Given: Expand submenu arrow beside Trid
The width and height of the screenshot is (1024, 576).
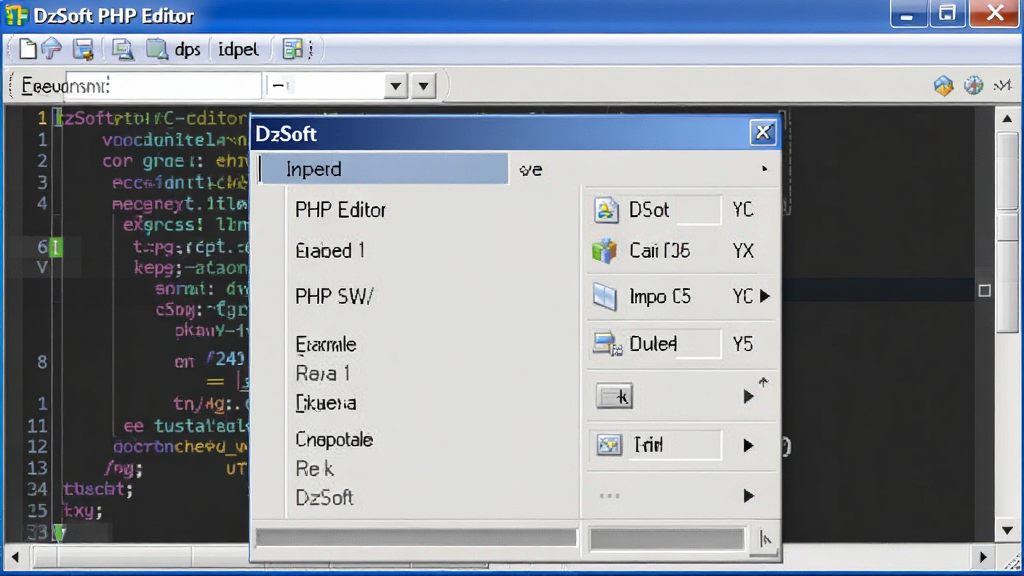Looking at the screenshot, I should 748,445.
